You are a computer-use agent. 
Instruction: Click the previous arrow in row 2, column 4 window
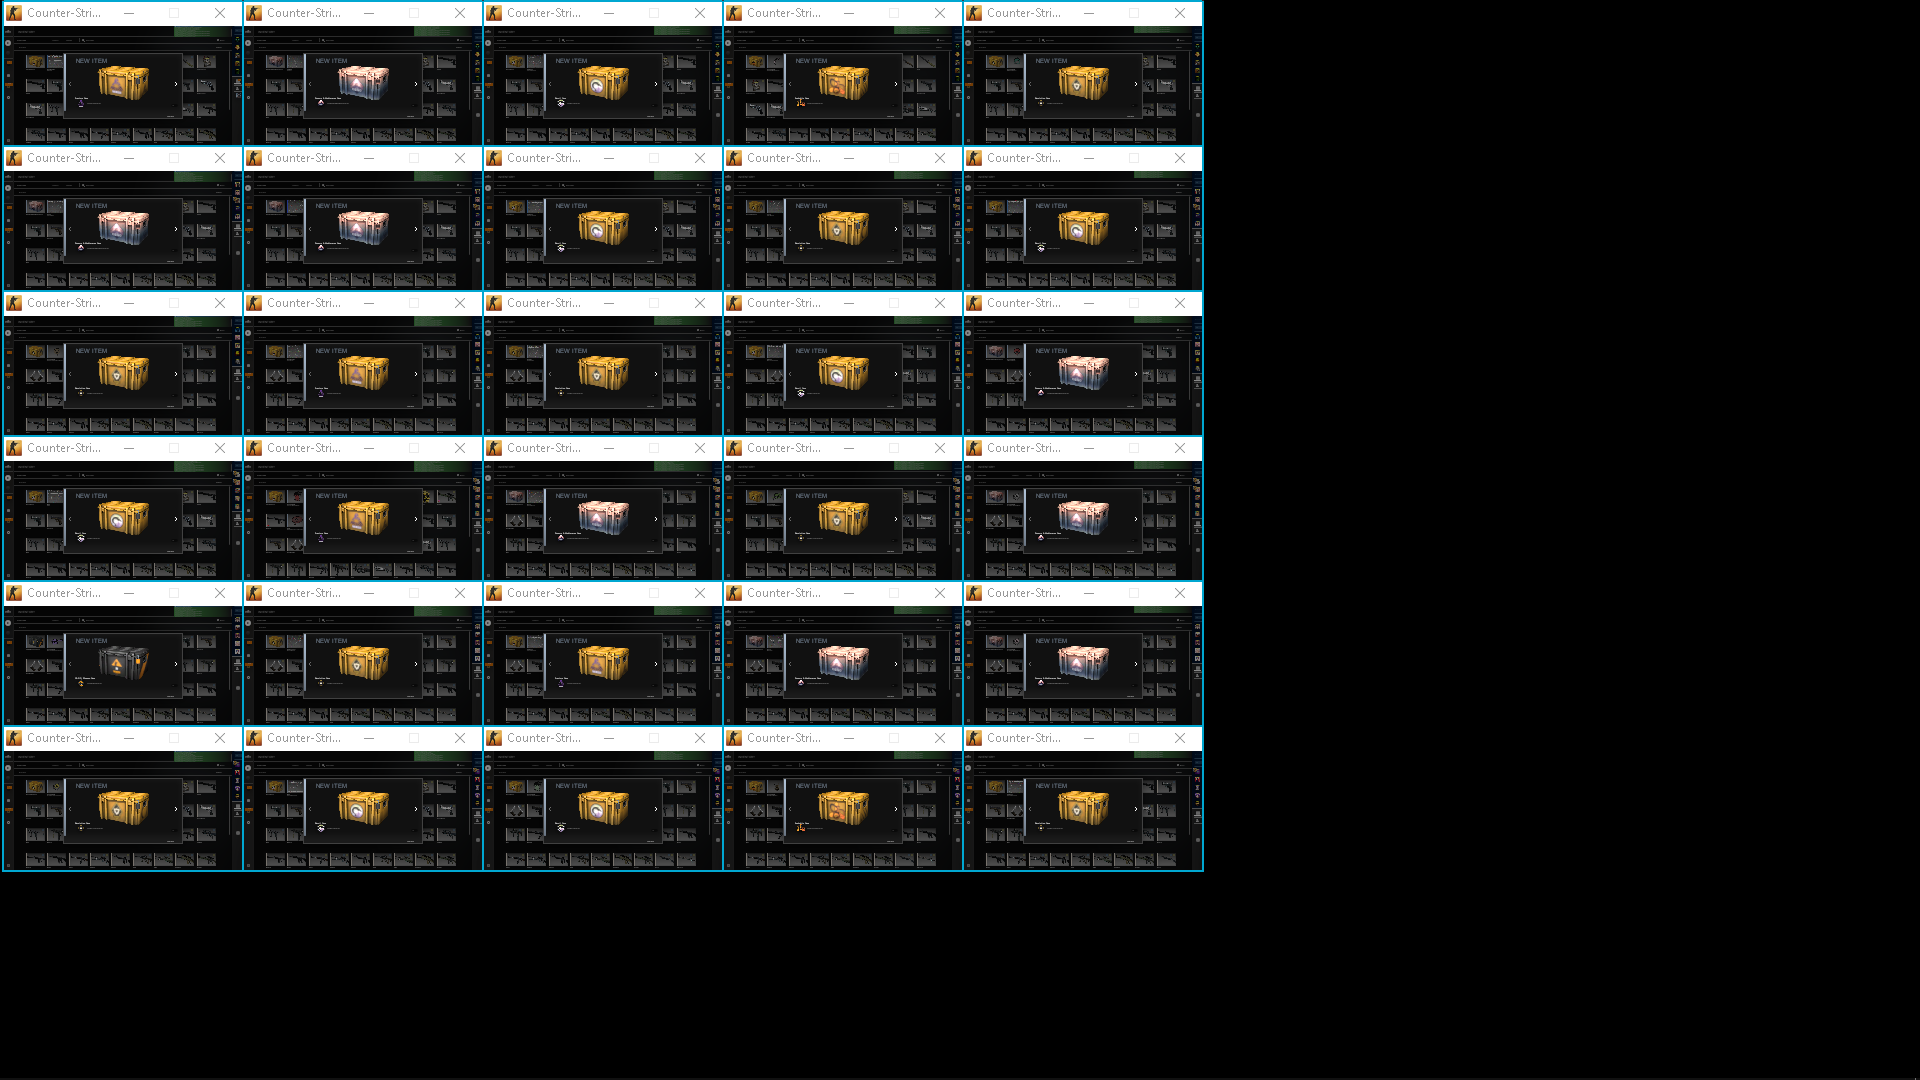(790, 229)
